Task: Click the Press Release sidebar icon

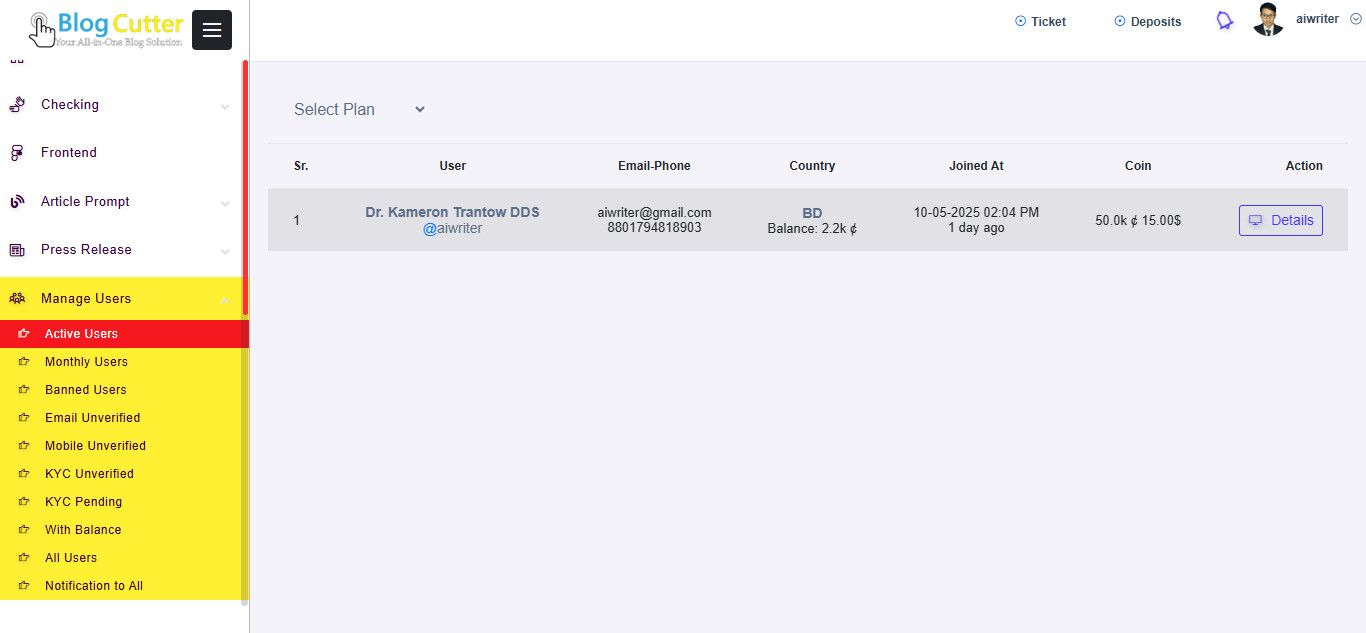Action: 17,250
